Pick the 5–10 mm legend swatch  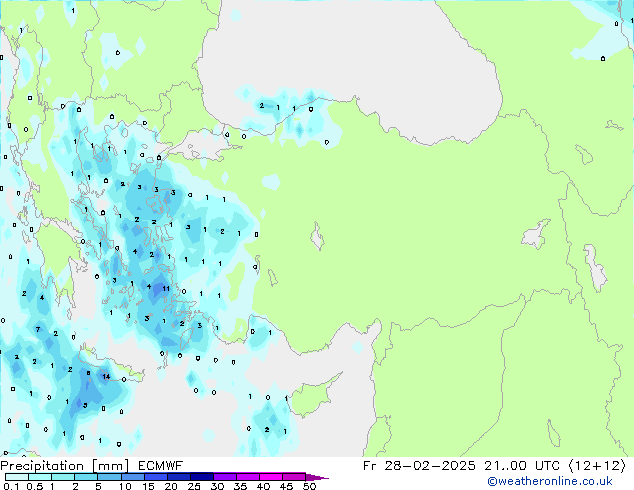[x=109, y=477]
